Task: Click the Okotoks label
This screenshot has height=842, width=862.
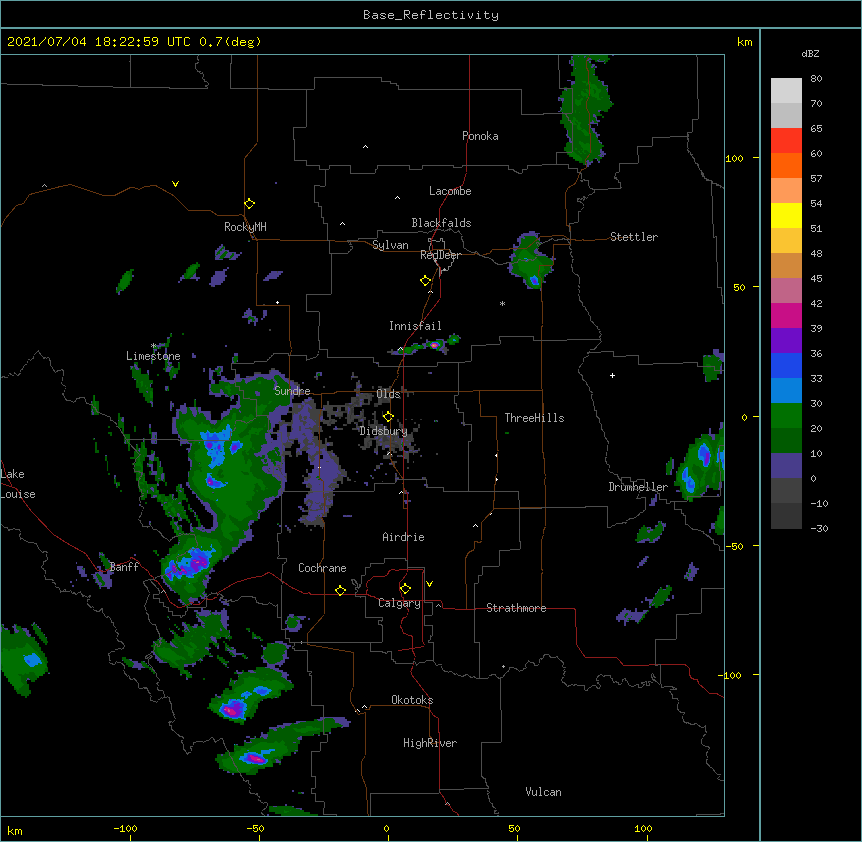Action: (x=412, y=700)
